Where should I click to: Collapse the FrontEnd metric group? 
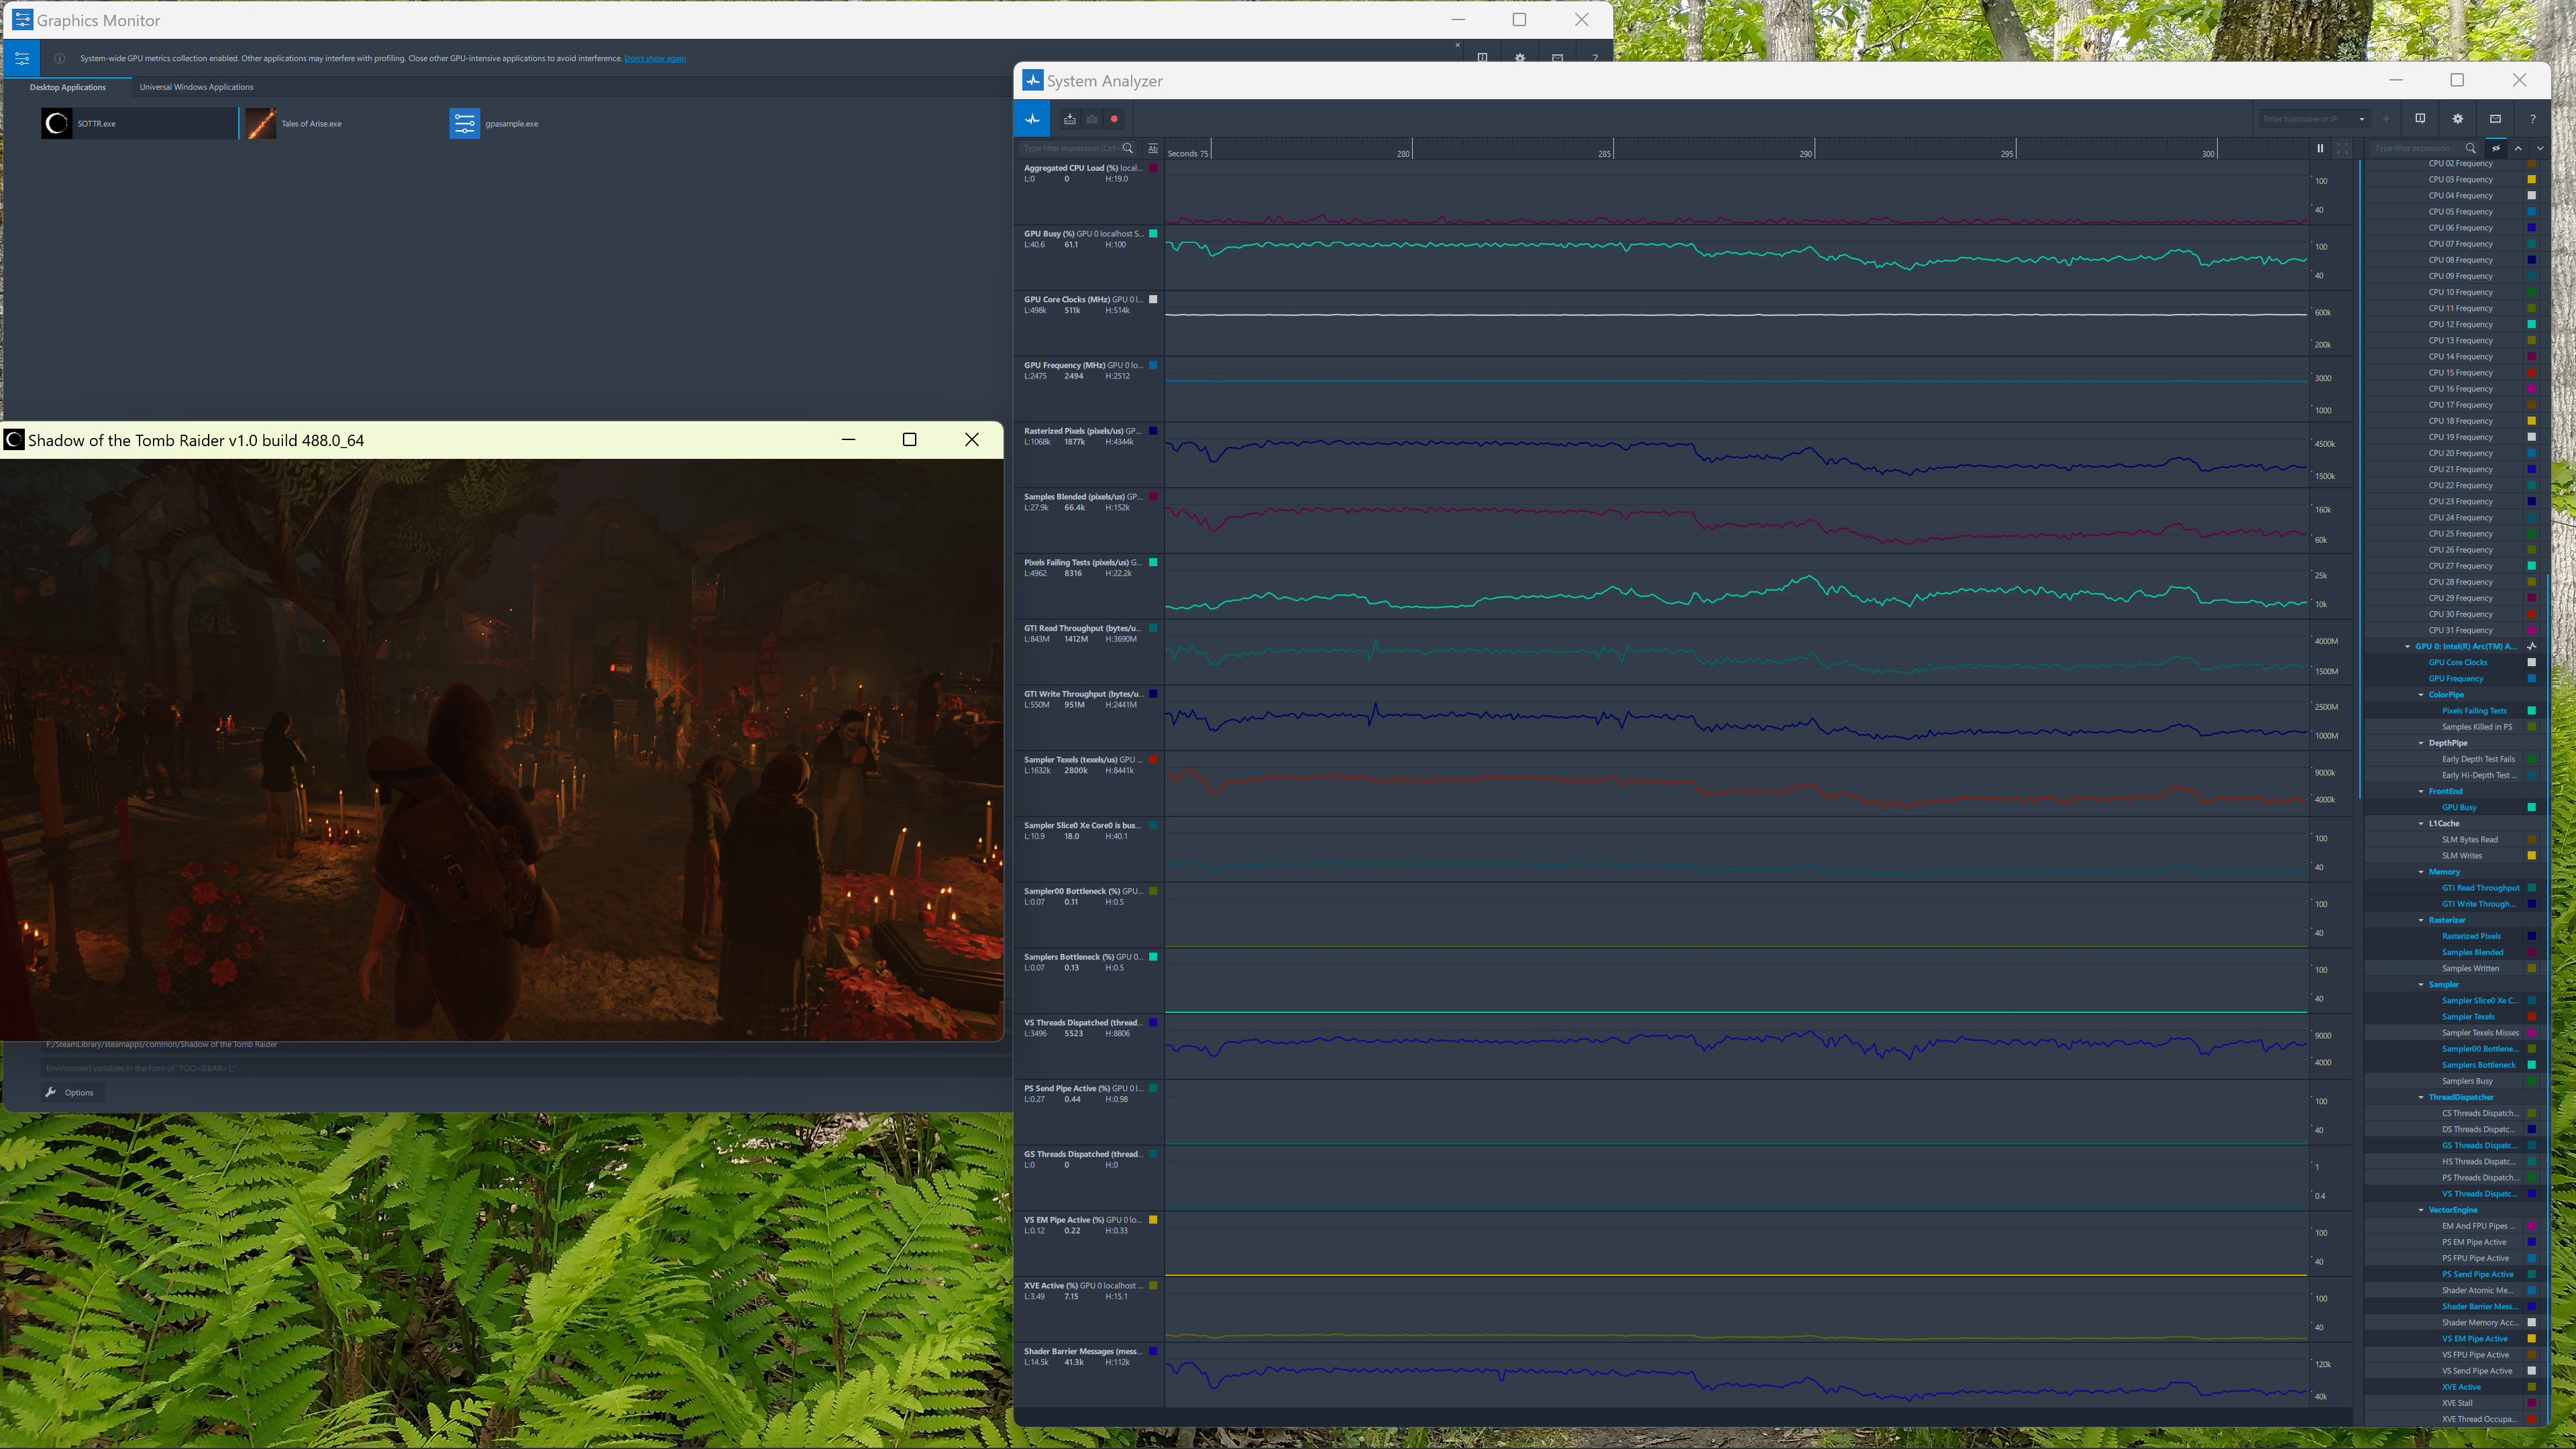pyautogui.click(x=2421, y=791)
